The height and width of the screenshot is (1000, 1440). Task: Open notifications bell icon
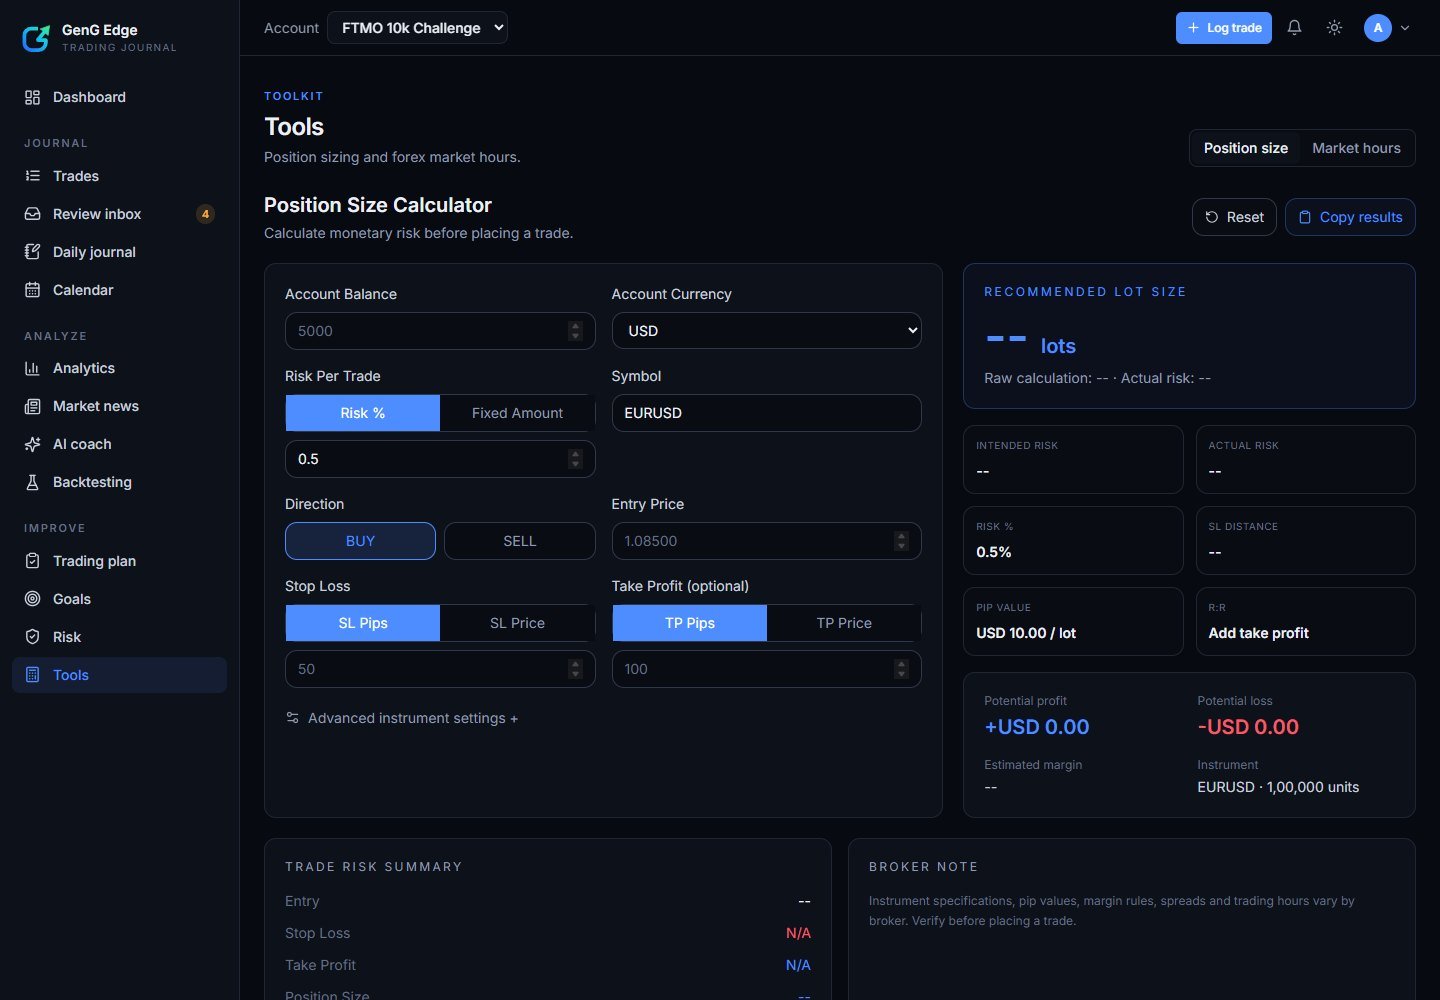[x=1294, y=28]
